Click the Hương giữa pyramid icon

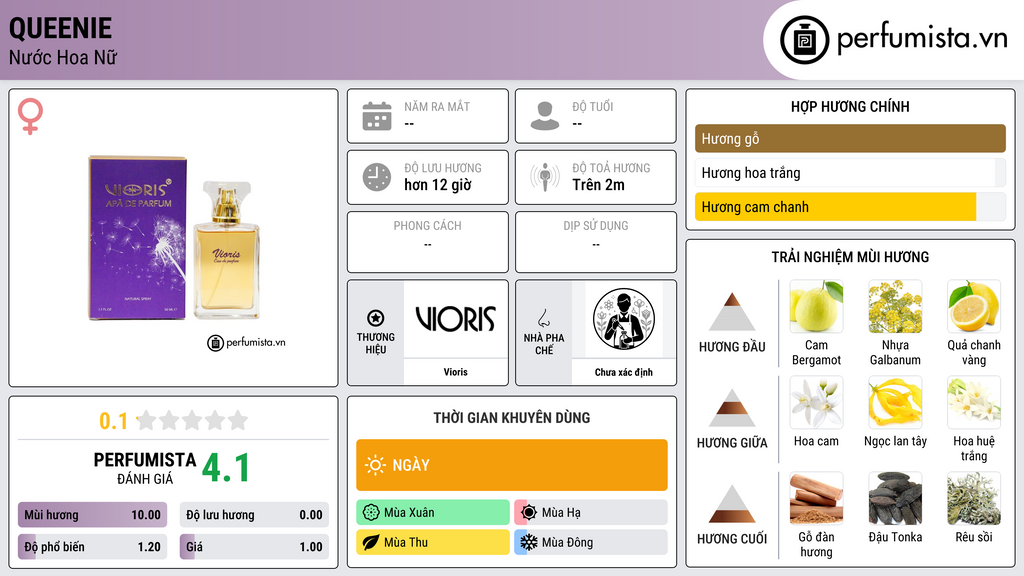[x=732, y=408]
